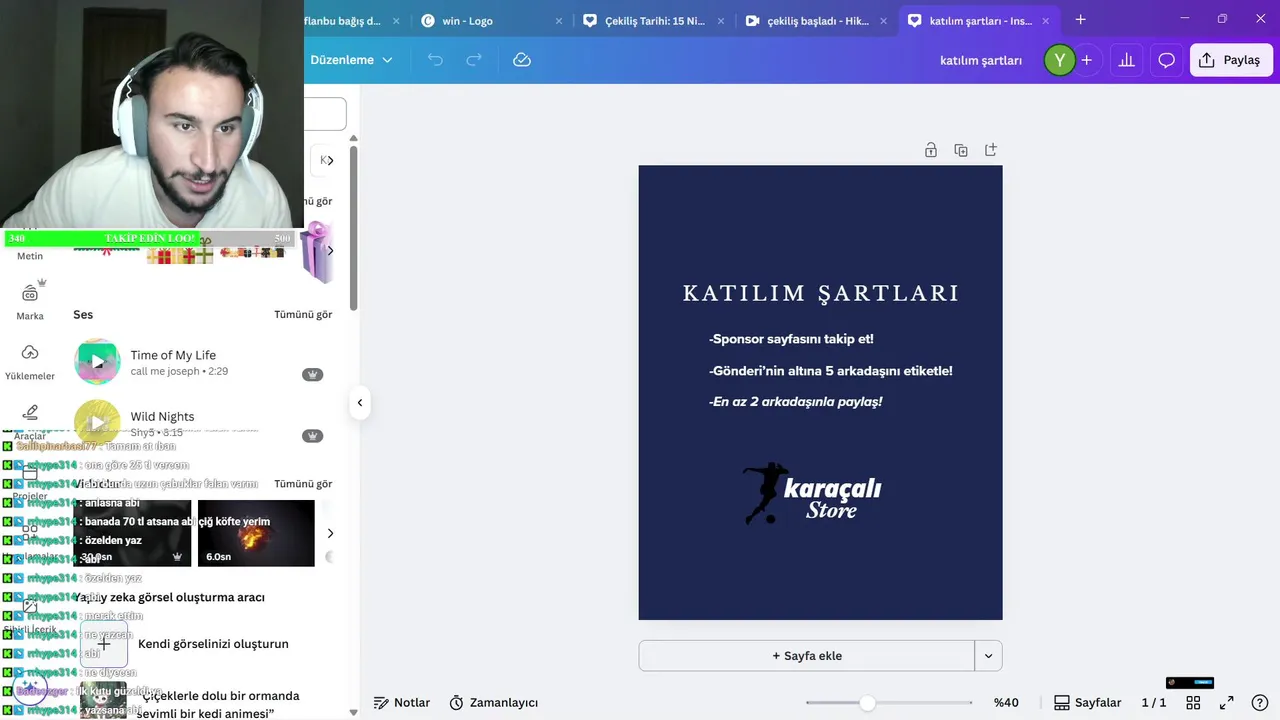Image resolution: width=1280 pixels, height=720 pixels.
Task: Click the cloud save status icon
Action: [x=522, y=60]
